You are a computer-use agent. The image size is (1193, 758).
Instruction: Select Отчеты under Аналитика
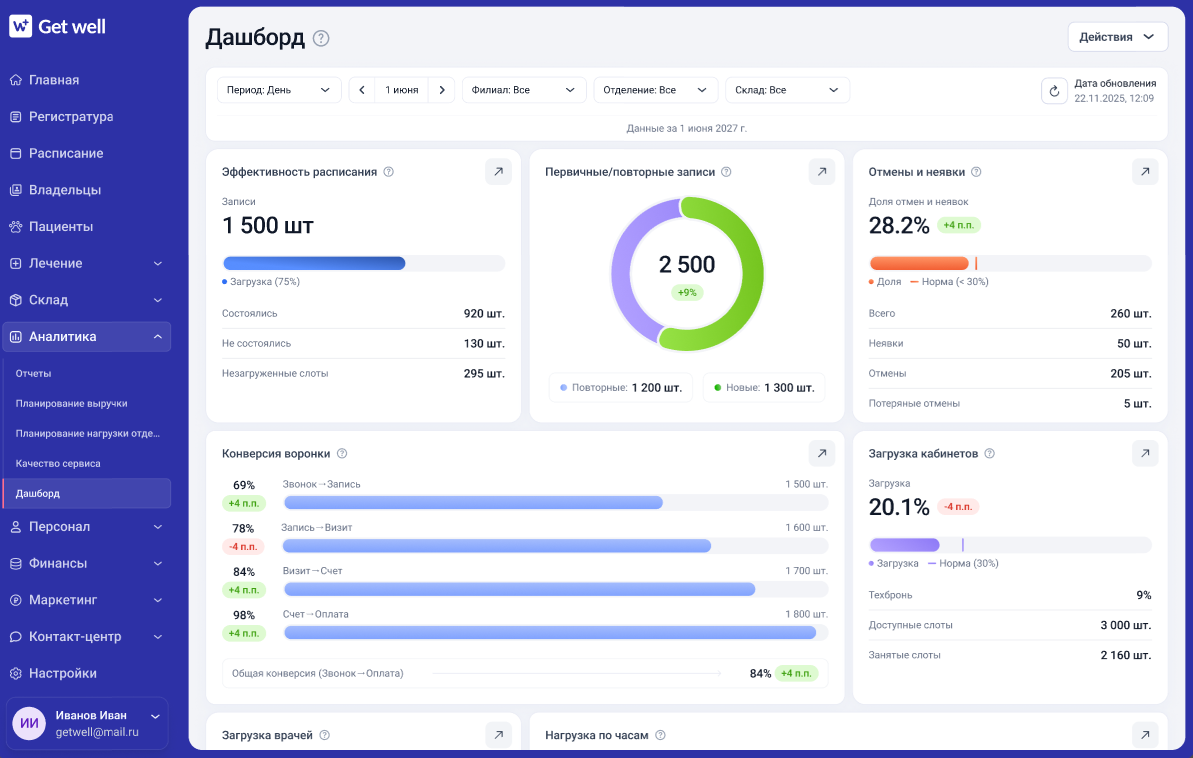(x=87, y=374)
